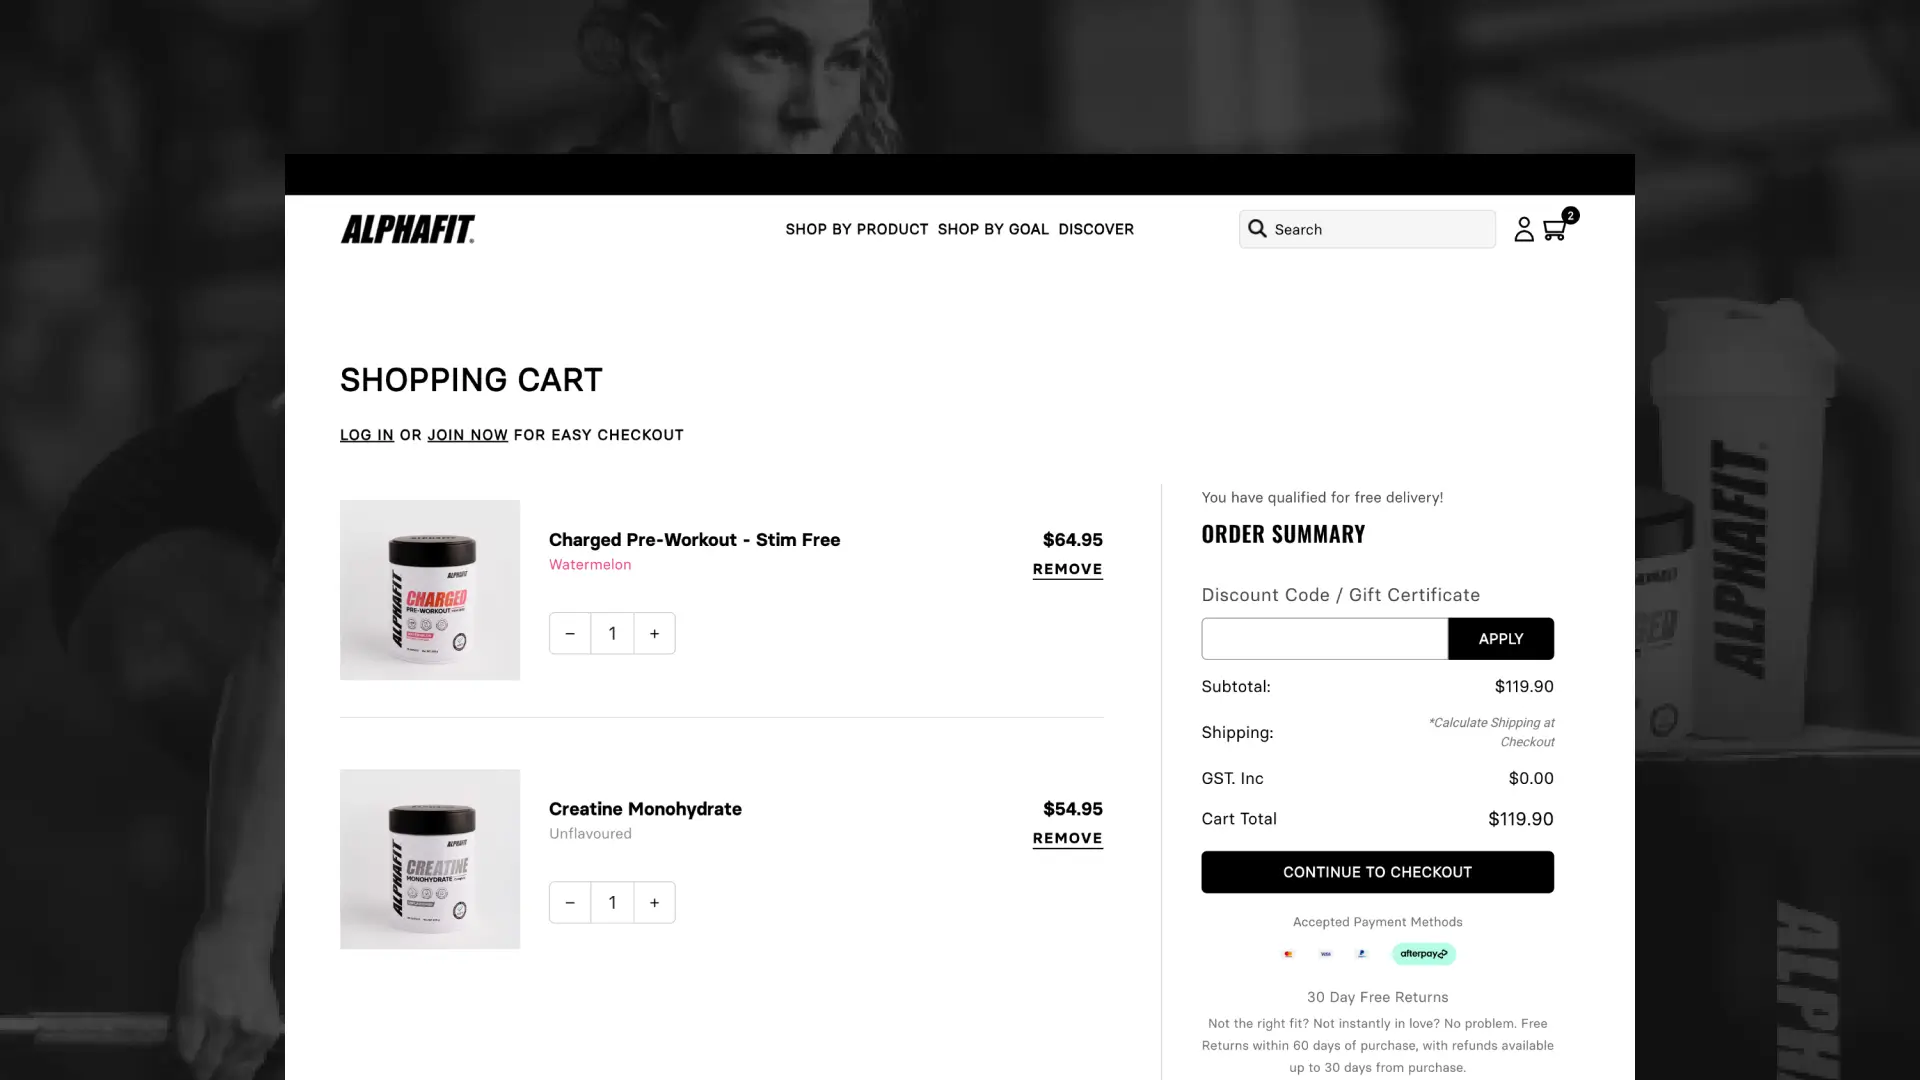This screenshot has width=1920, height=1080.
Task: Follow the Log In link
Action: [366, 435]
